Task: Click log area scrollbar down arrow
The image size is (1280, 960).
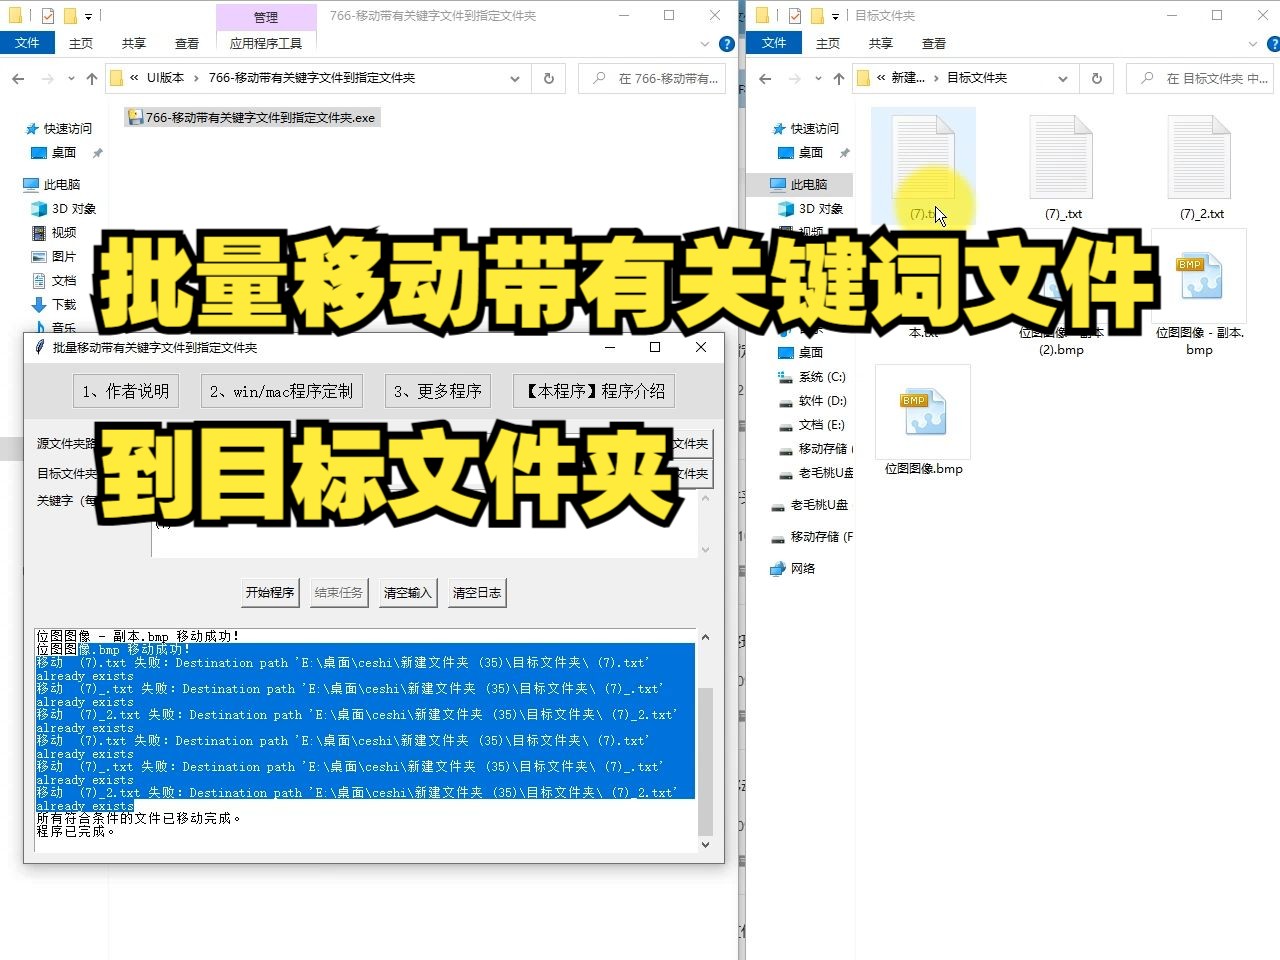Action: (705, 845)
